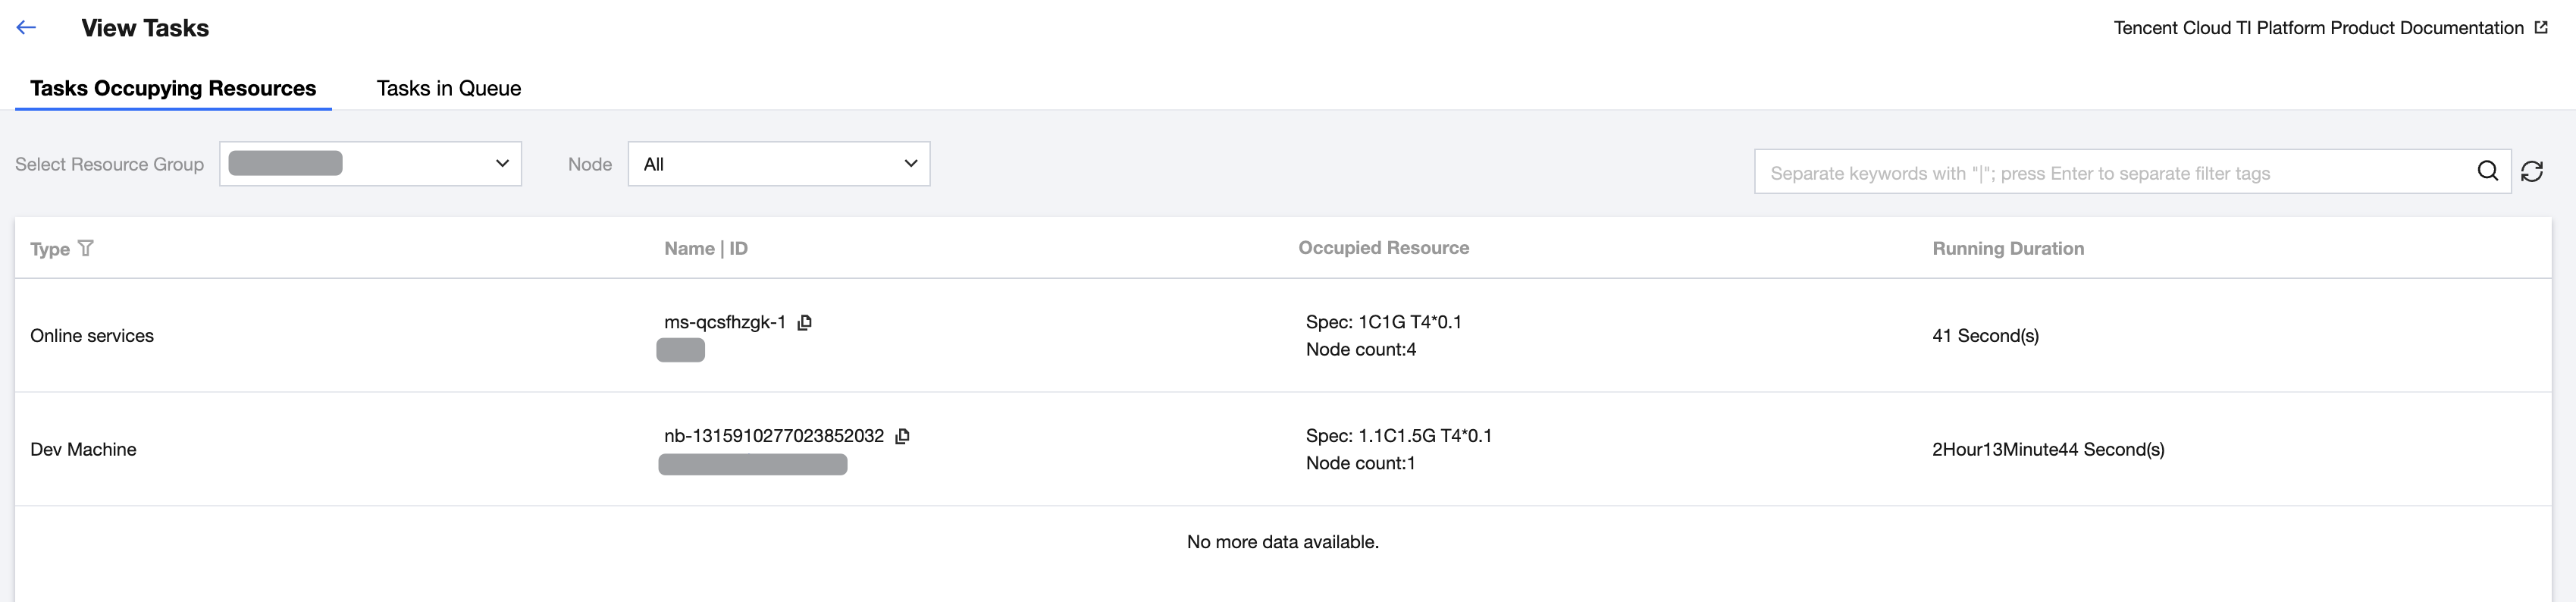Screen dimensions: 2576x602
Task: Click the external link icon beside Documentation
Action: coord(2541,28)
